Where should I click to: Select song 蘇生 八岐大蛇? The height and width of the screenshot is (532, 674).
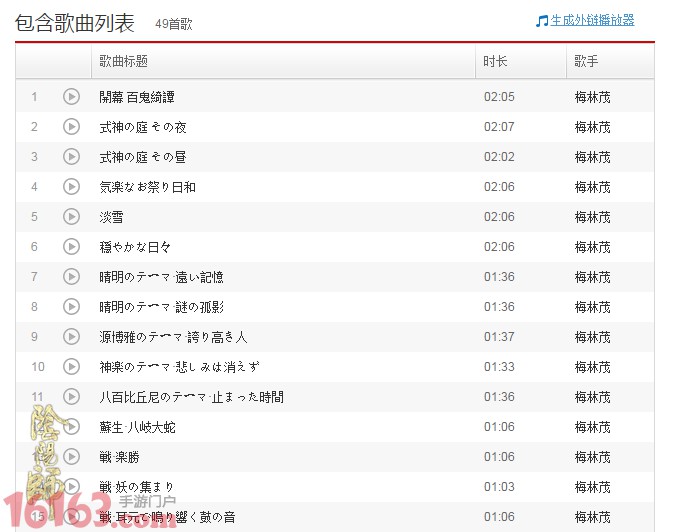pos(137,427)
